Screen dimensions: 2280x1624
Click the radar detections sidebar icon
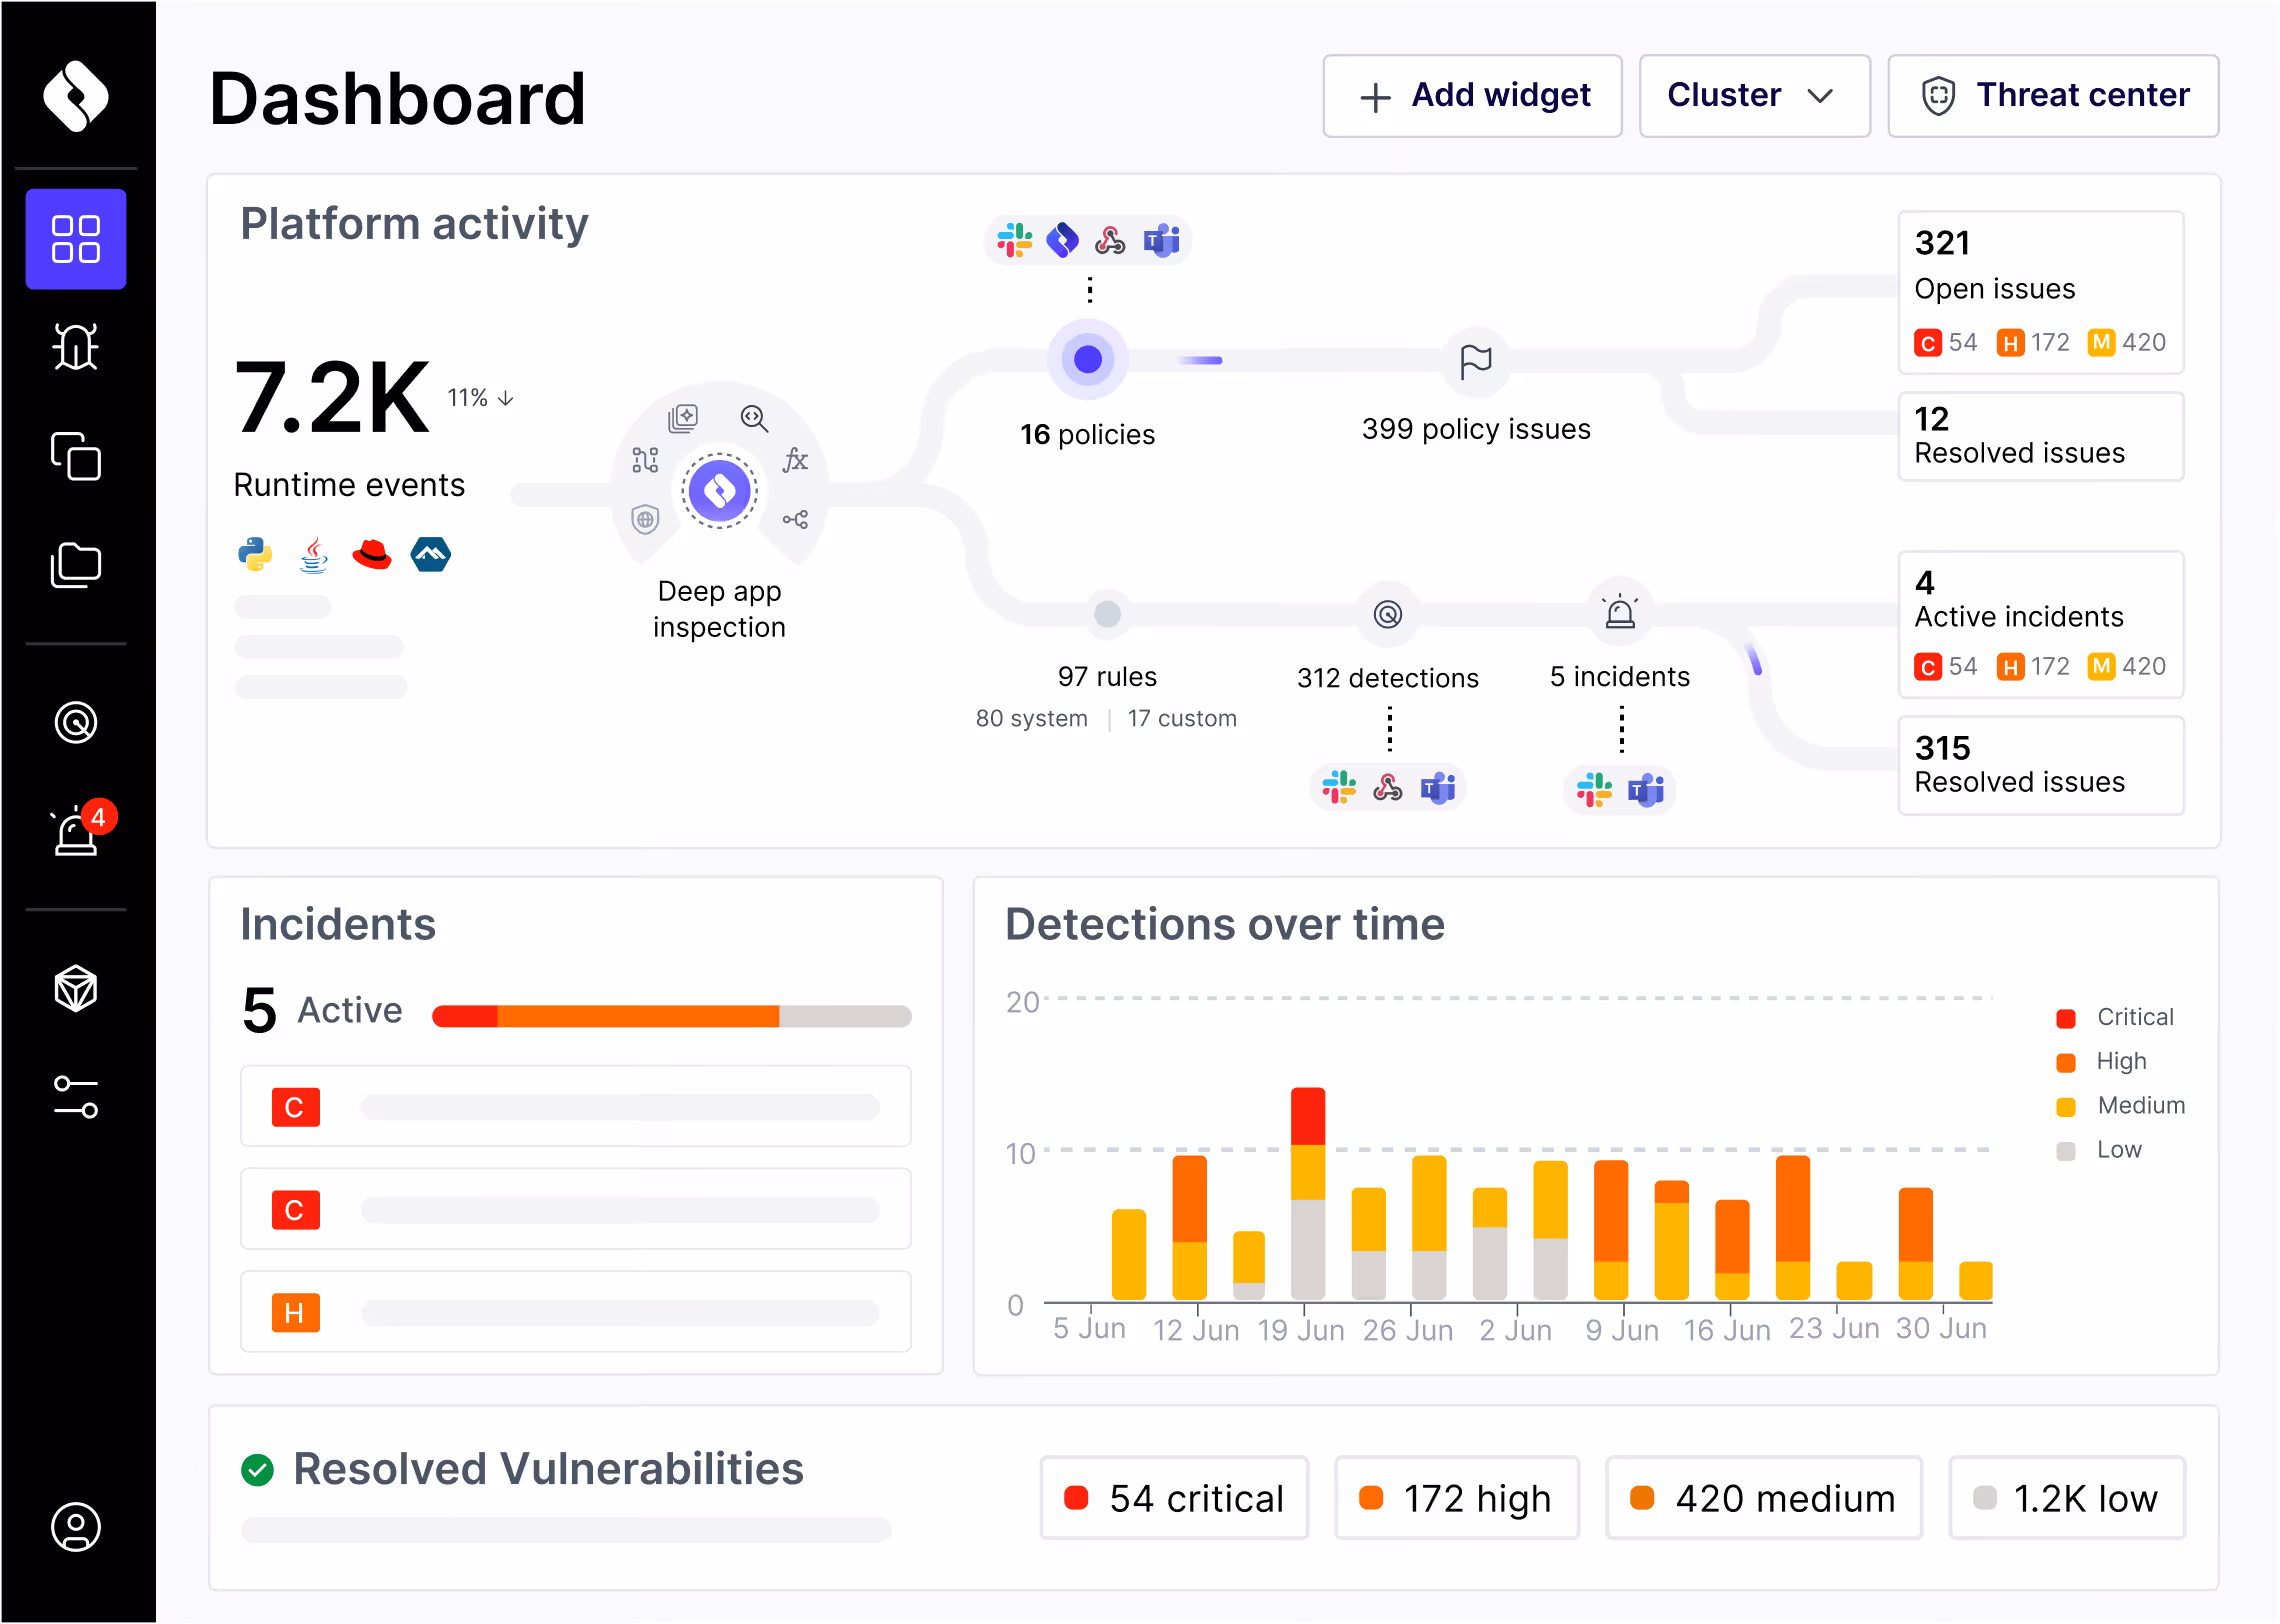pos(76,722)
